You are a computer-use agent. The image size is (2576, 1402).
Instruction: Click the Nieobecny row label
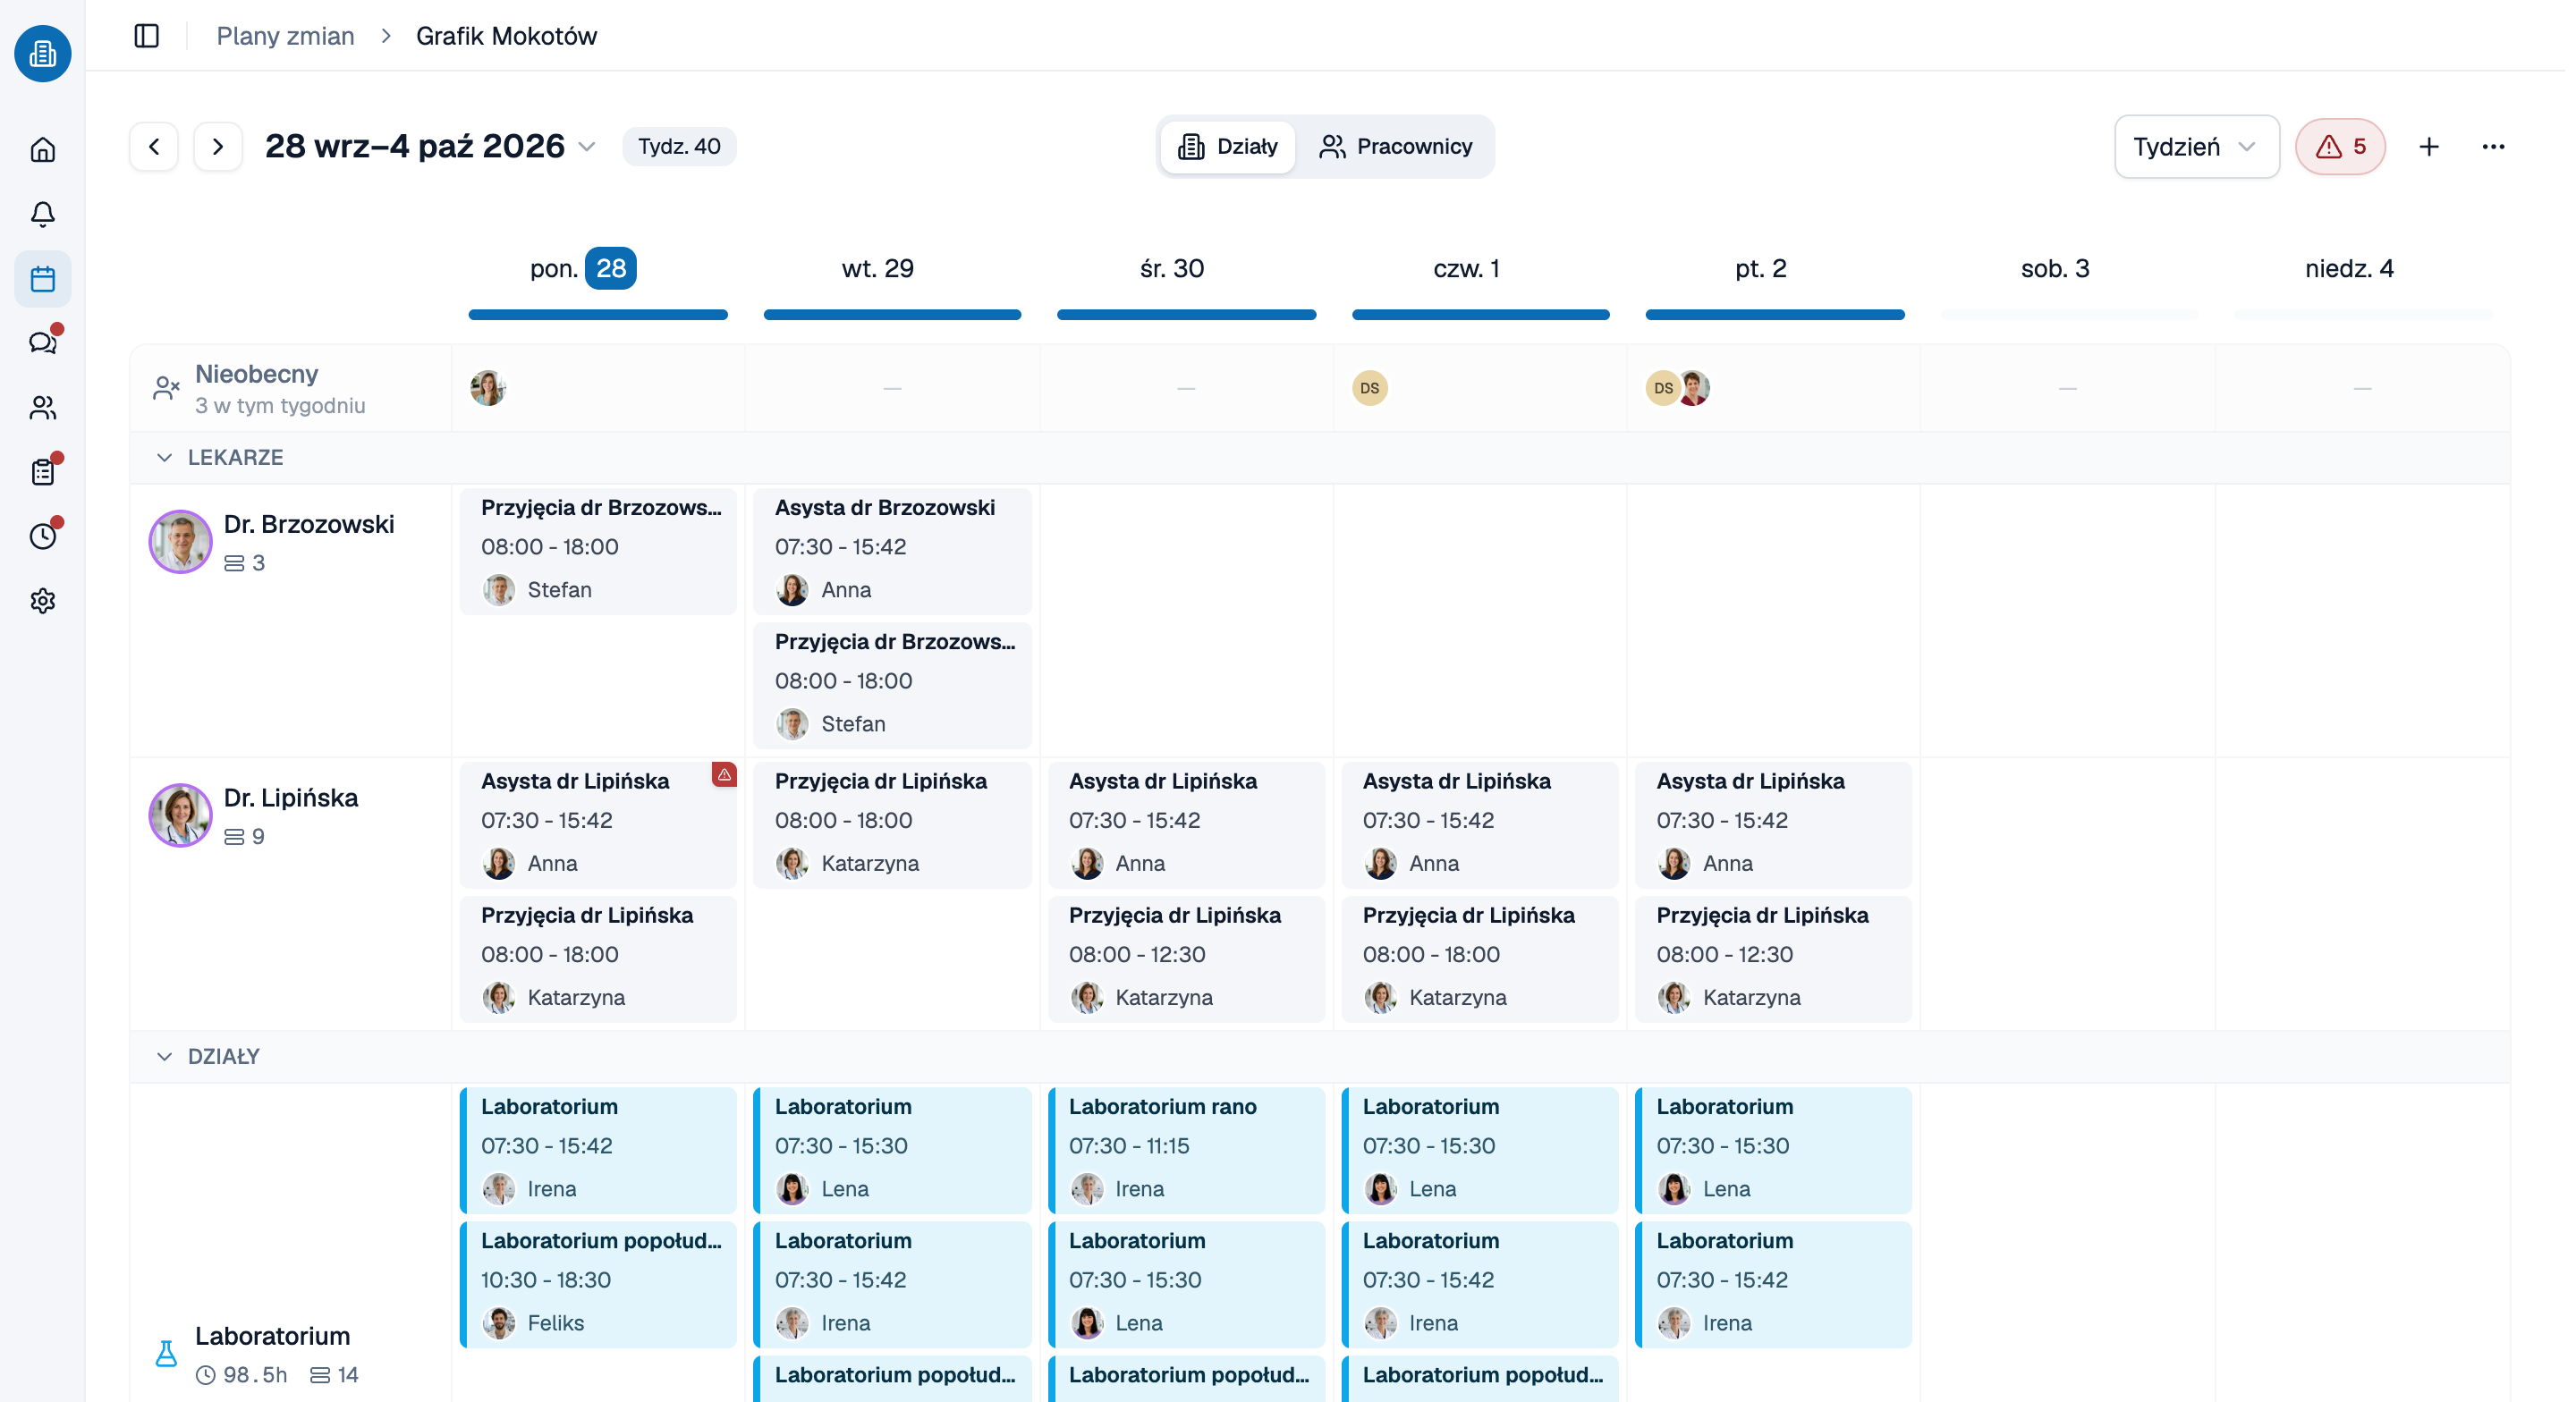pos(256,374)
